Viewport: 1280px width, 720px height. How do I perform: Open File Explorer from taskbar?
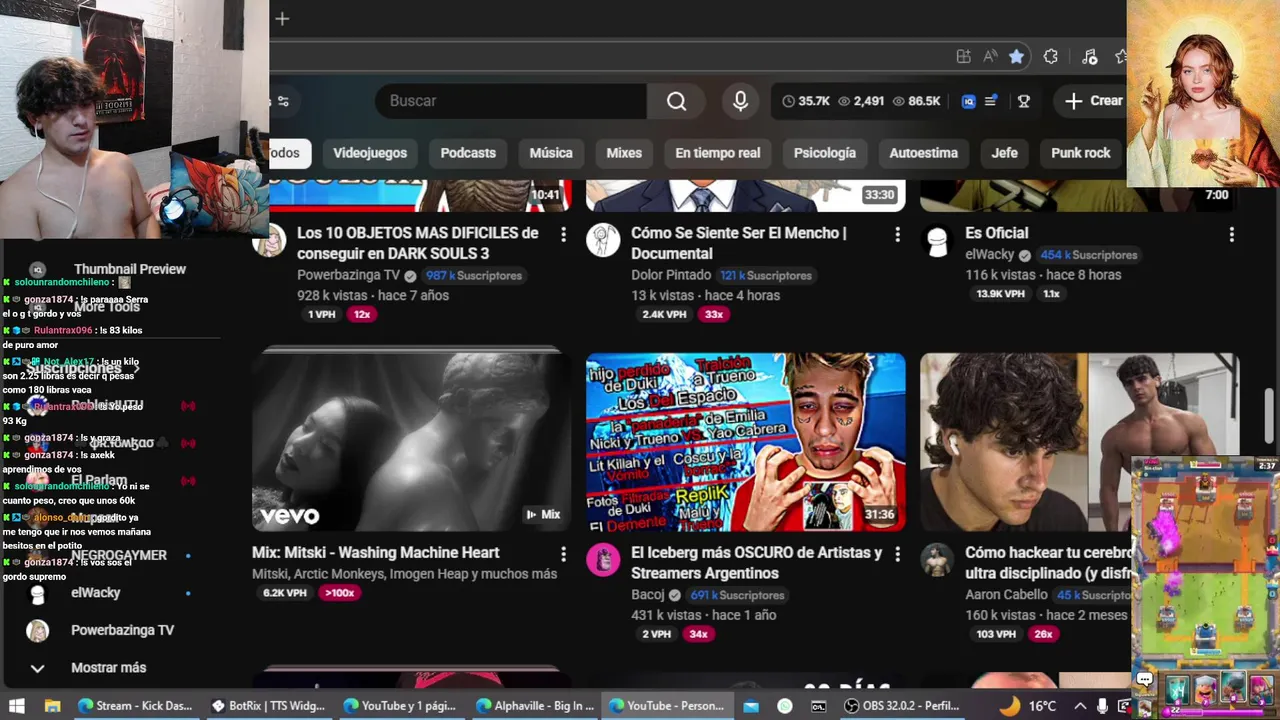(x=53, y=706)
